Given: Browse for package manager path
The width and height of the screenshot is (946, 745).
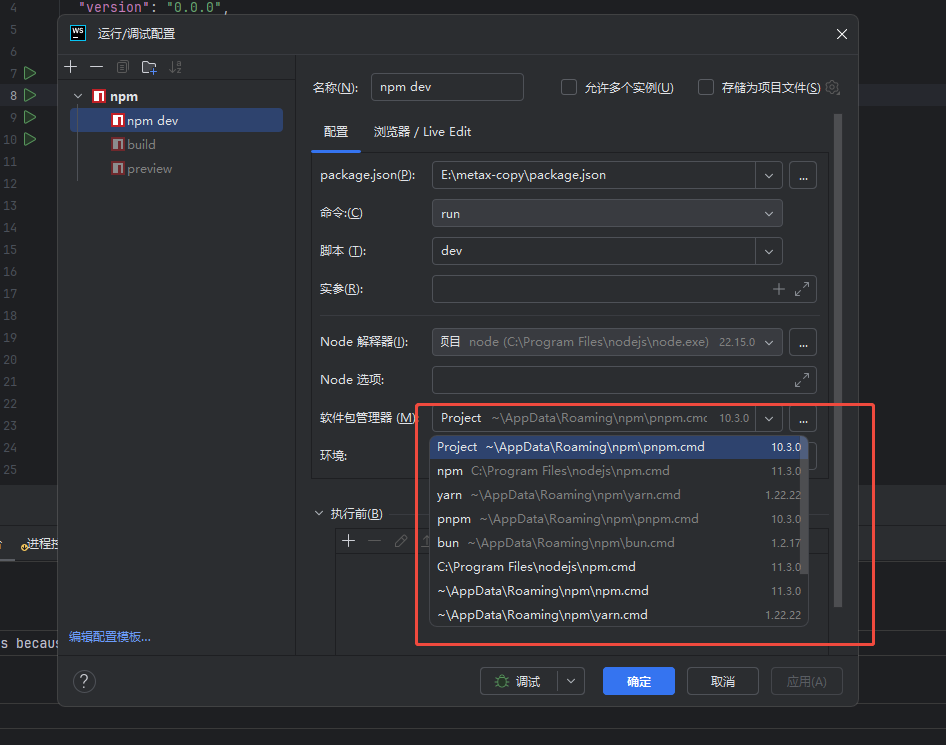Looking at the screenshot, I should tap(803, 419).
